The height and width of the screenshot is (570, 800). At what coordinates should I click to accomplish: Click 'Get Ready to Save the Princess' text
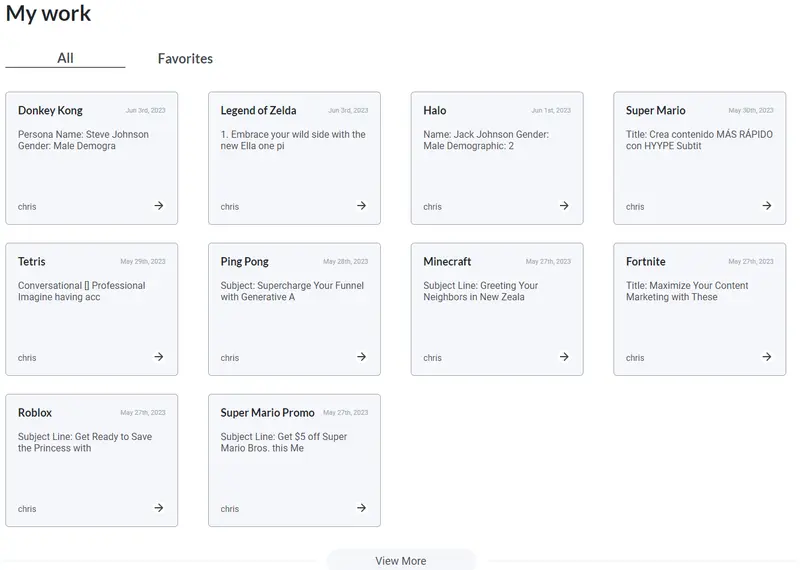85,442
